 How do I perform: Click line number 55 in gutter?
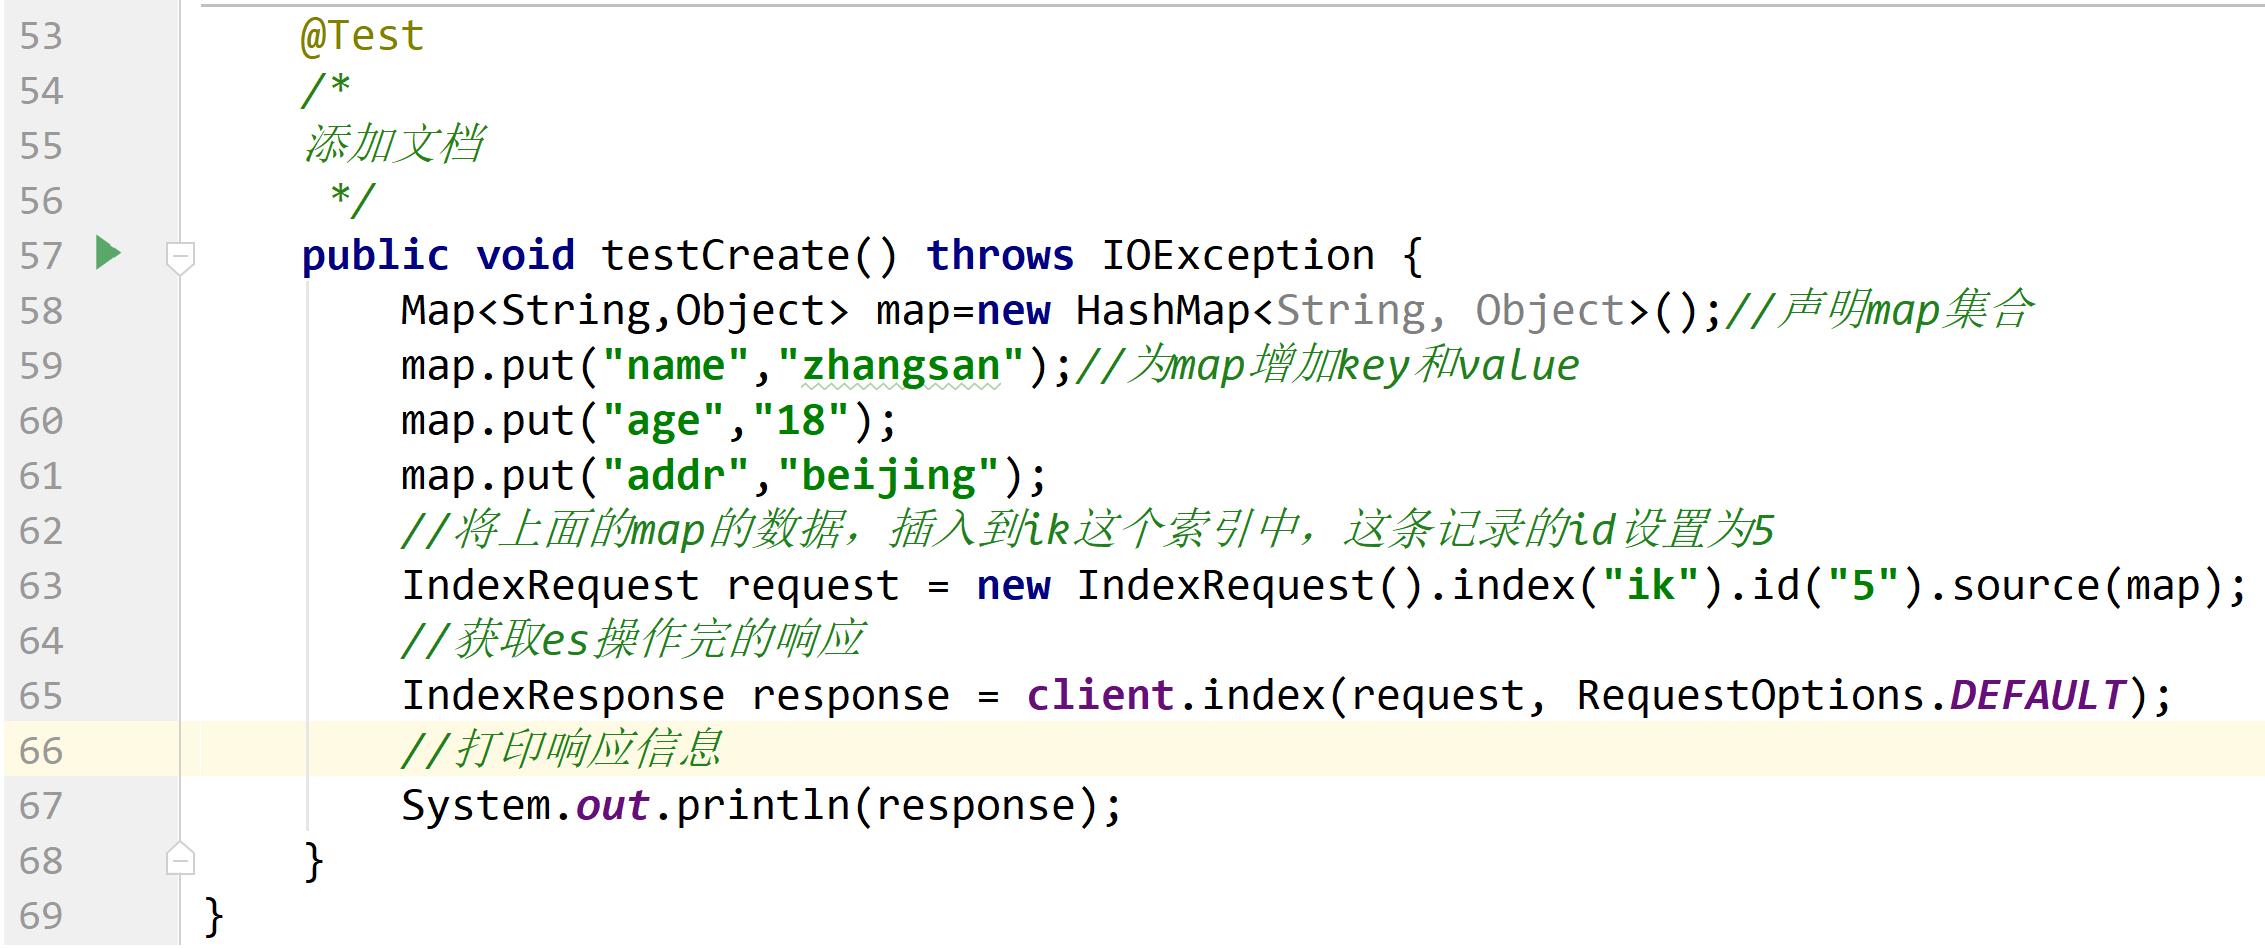[41, 147]
